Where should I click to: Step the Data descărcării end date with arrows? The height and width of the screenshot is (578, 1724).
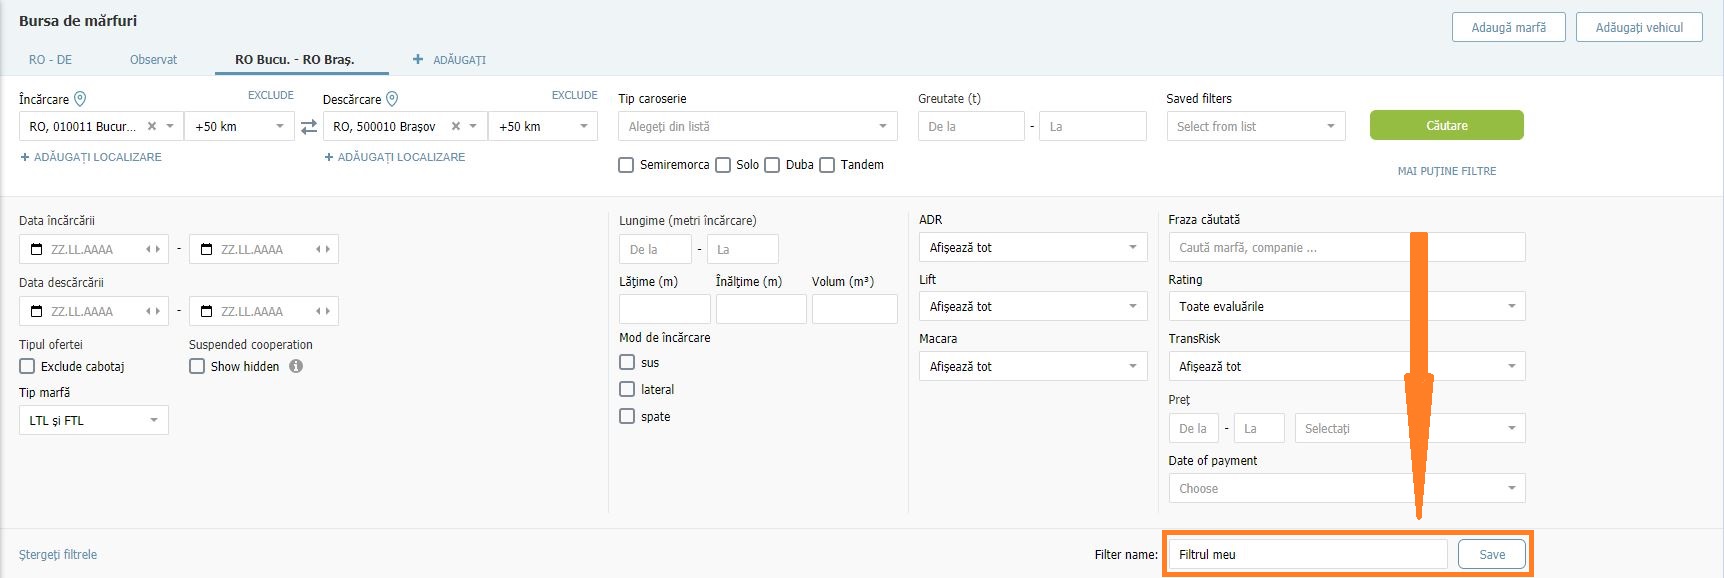(323, 311)
